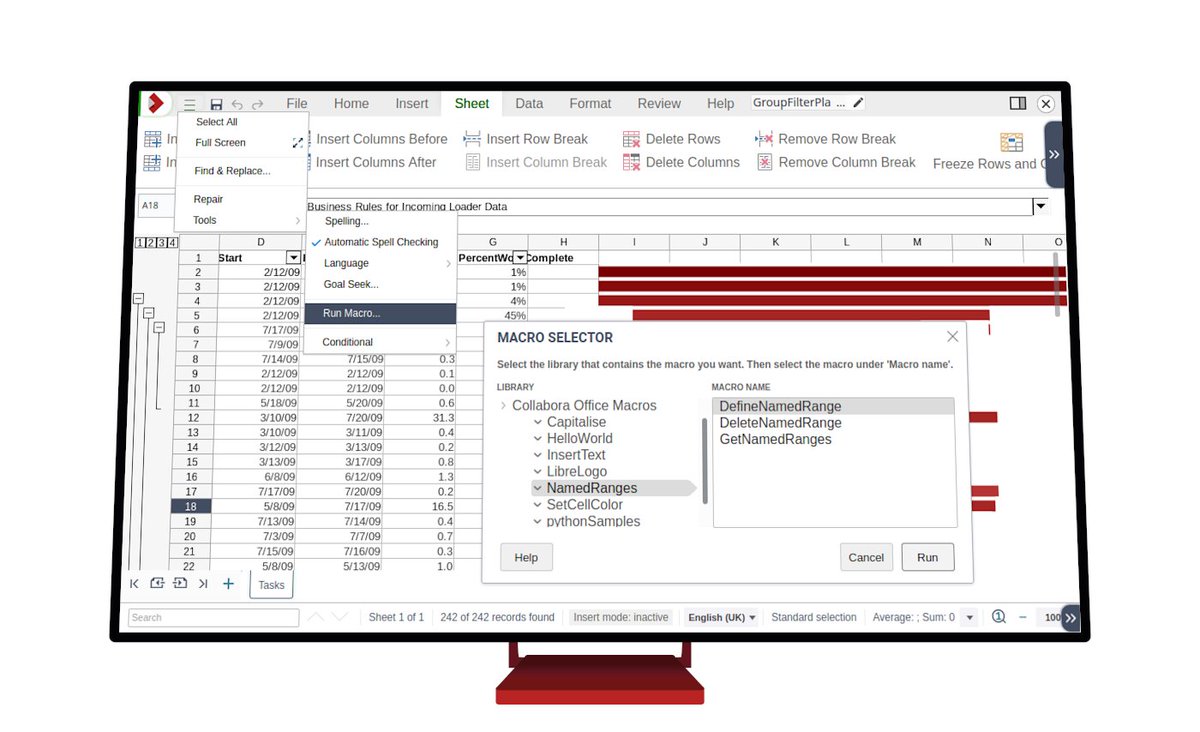
Task: Click the Remove Column Break icon
Action: click(x=764, y=162)
